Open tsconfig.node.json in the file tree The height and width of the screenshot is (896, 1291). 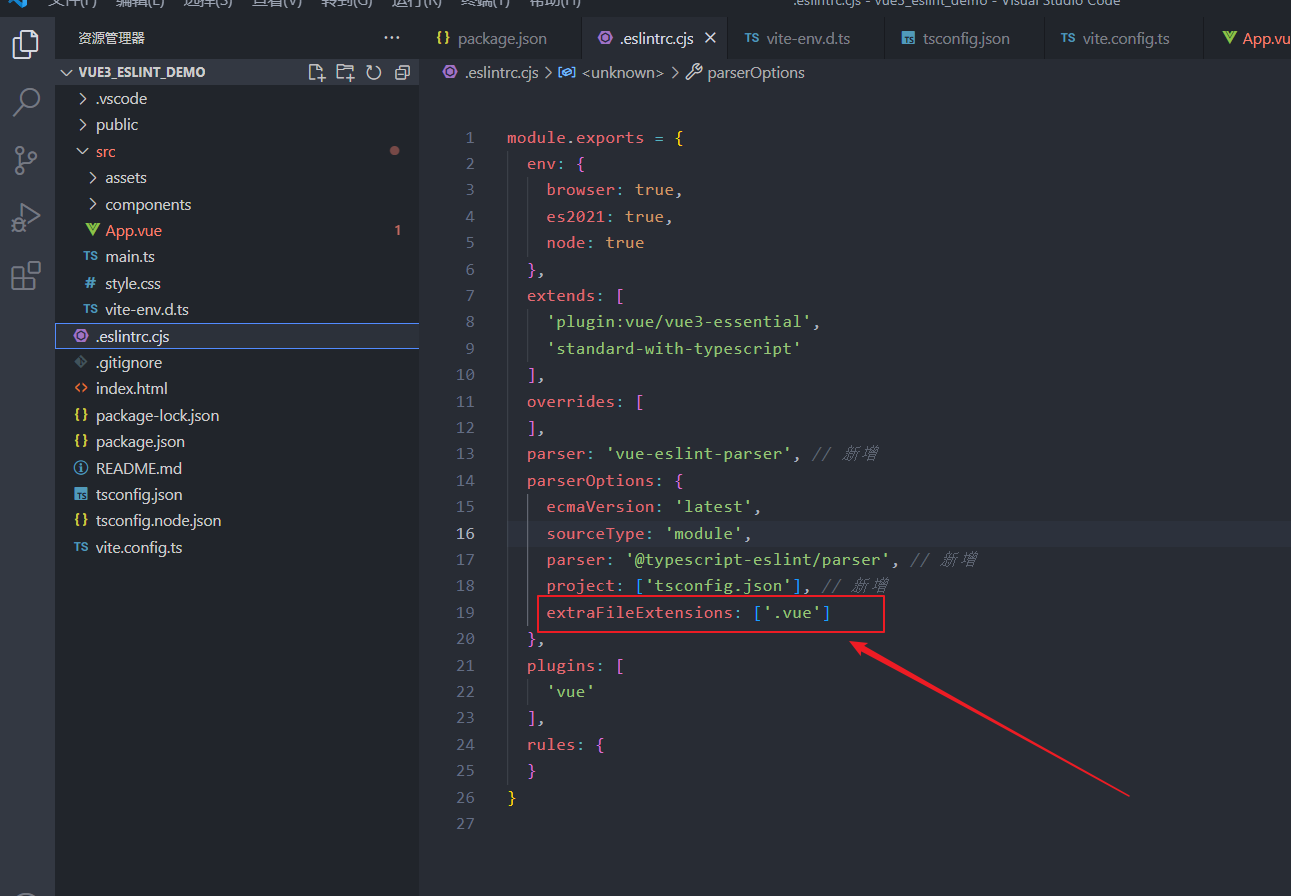click(x=237, y=520)
